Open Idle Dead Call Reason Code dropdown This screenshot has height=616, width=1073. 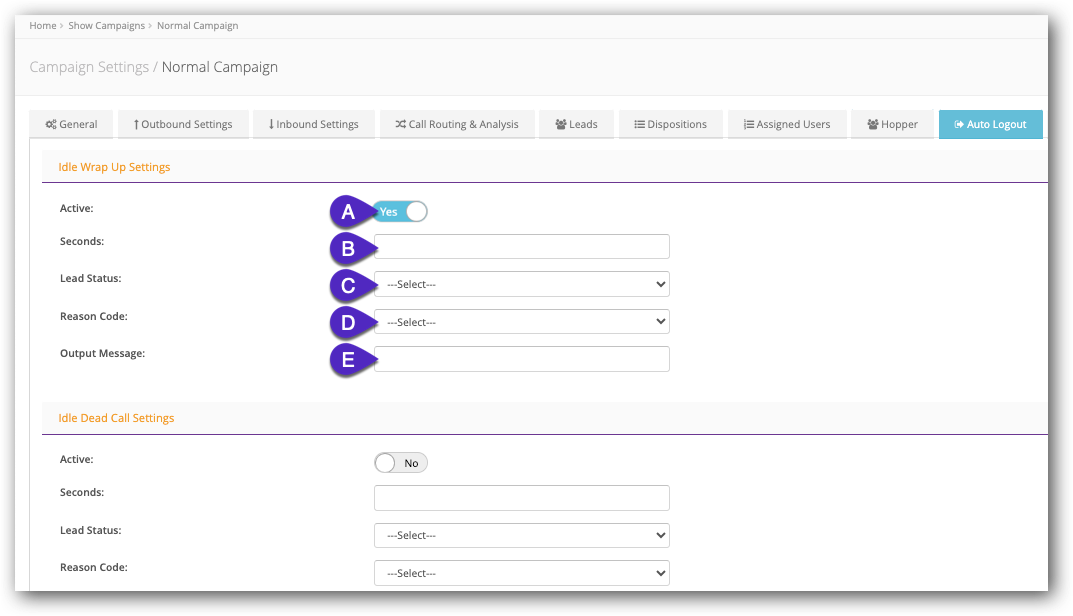pyautogui.click(x=521, y=573)
